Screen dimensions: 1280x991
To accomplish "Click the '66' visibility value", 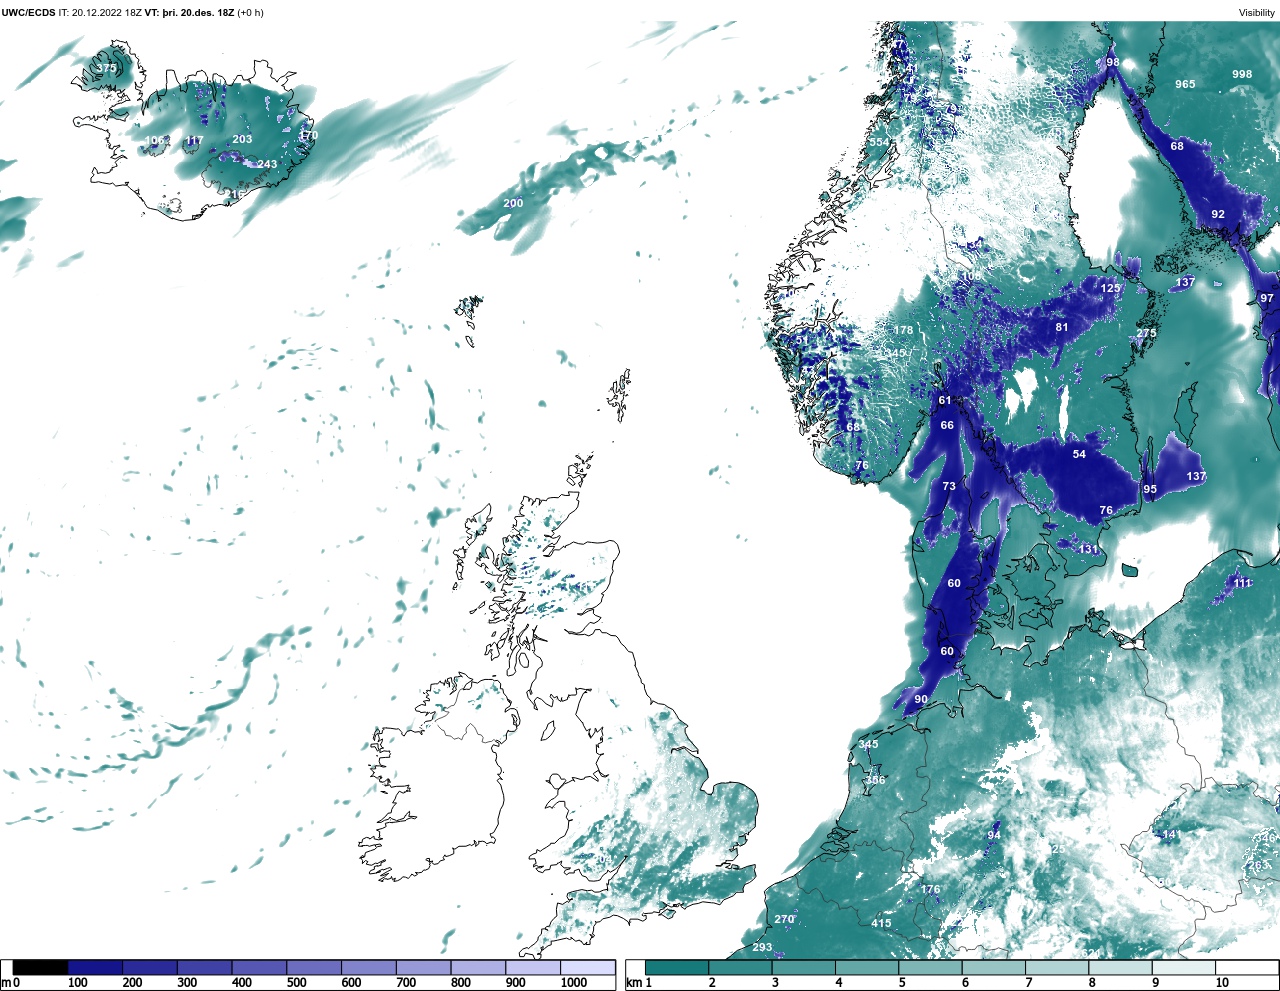I will [947, 425].
